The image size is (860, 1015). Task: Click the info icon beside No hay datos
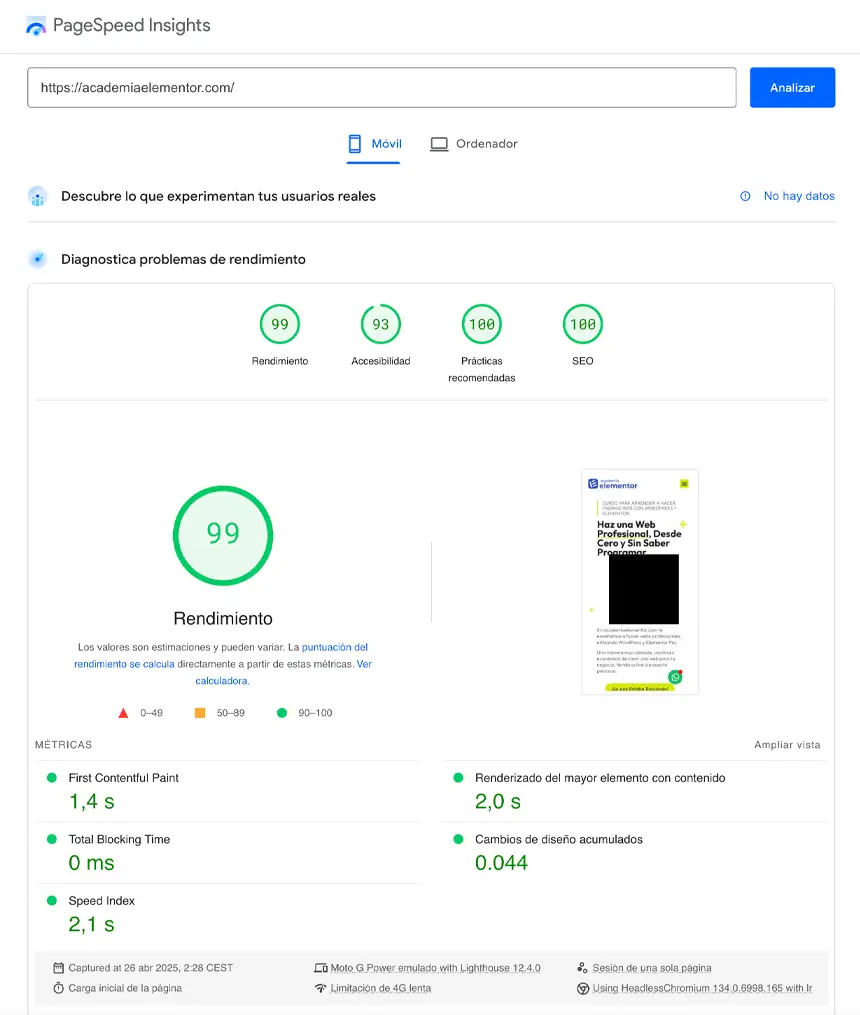[x=745, y=196]
